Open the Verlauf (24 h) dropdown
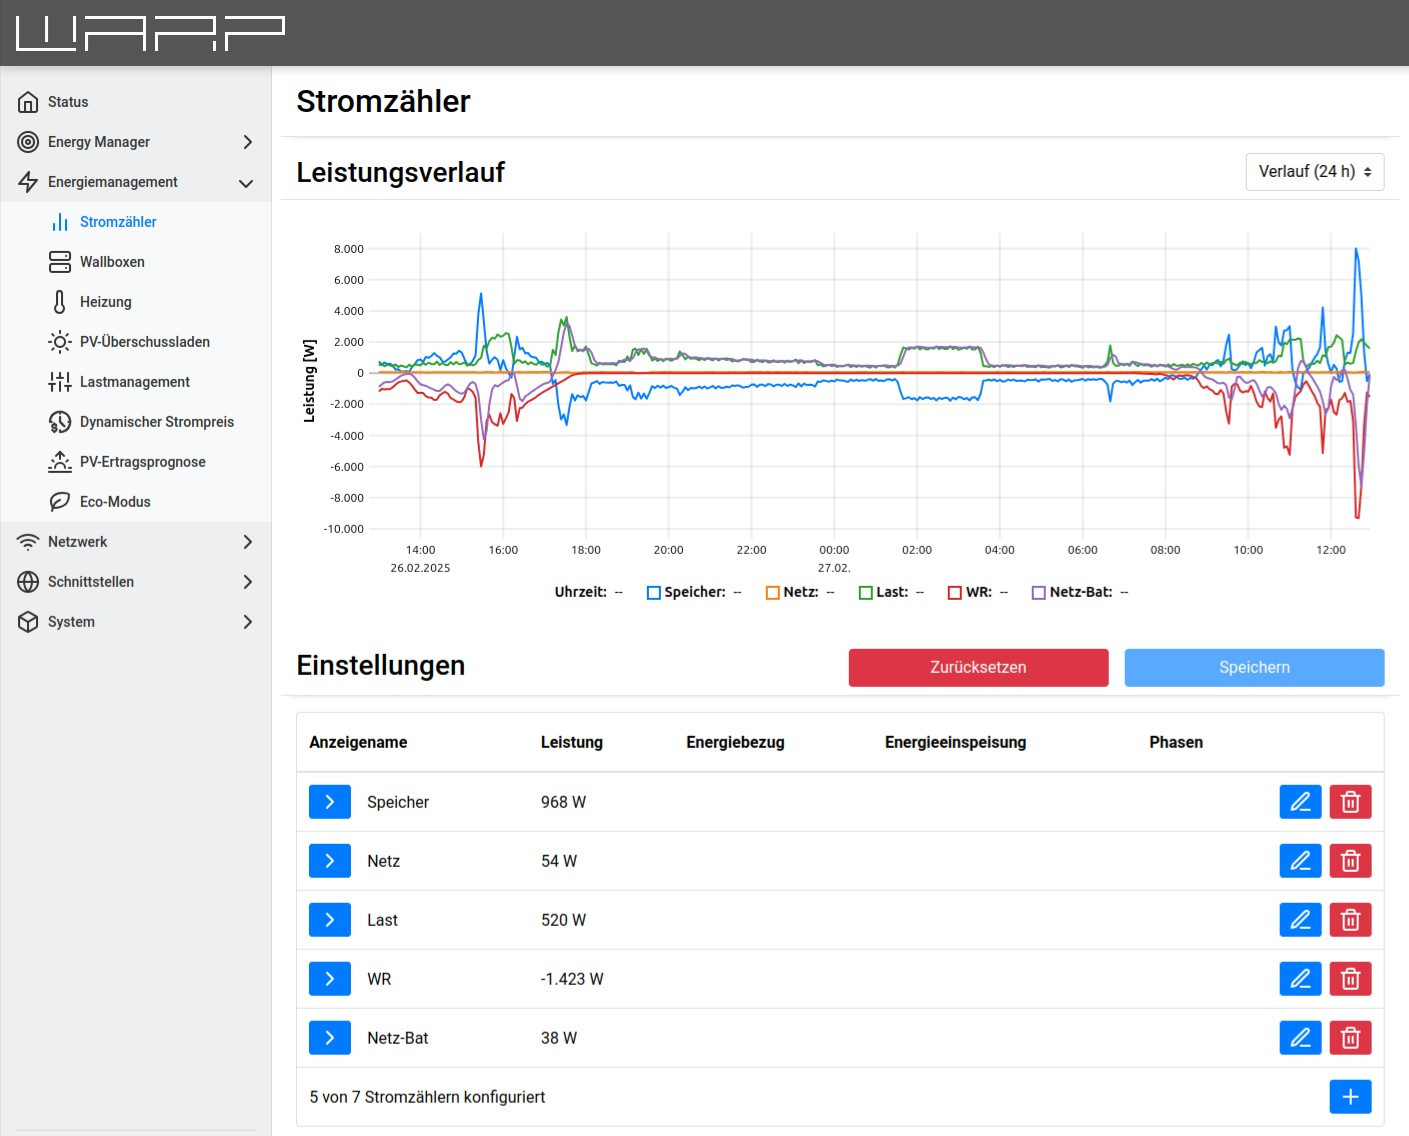Viewport: 1409px width, 1136px height. 1314,172
